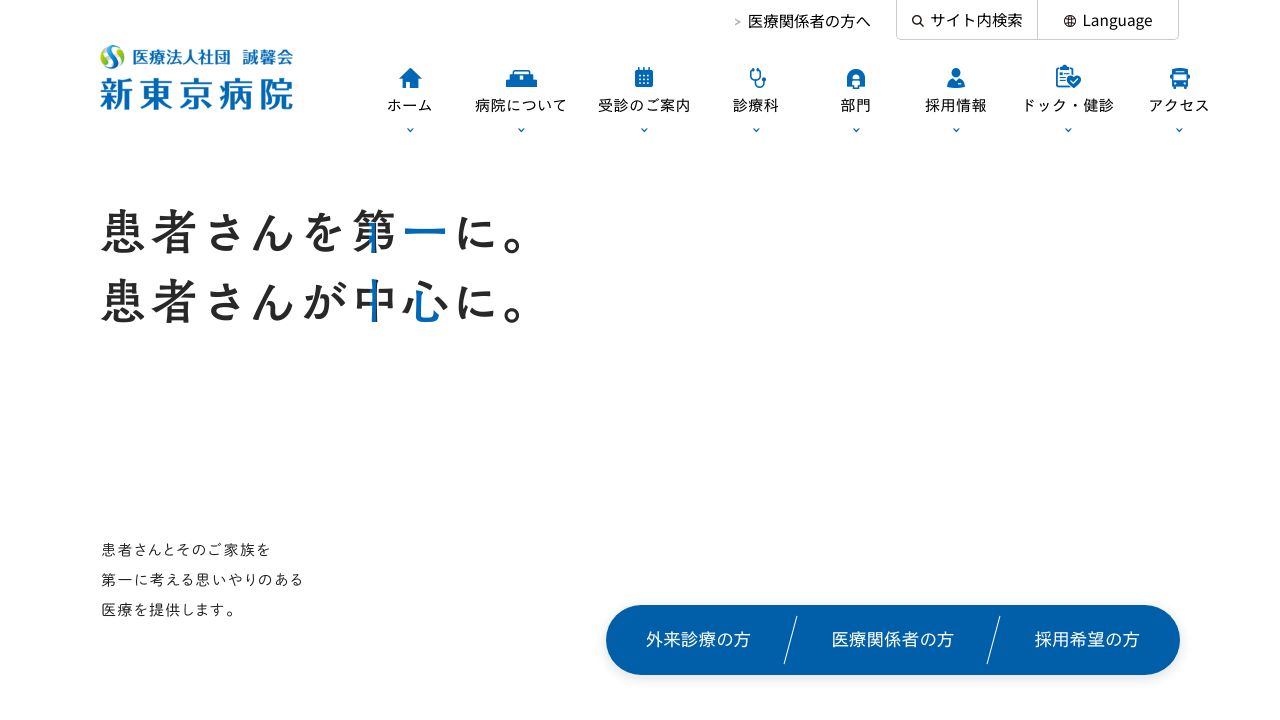Expand the 採用情報 dropdown arrow

[x=956, y=129]
